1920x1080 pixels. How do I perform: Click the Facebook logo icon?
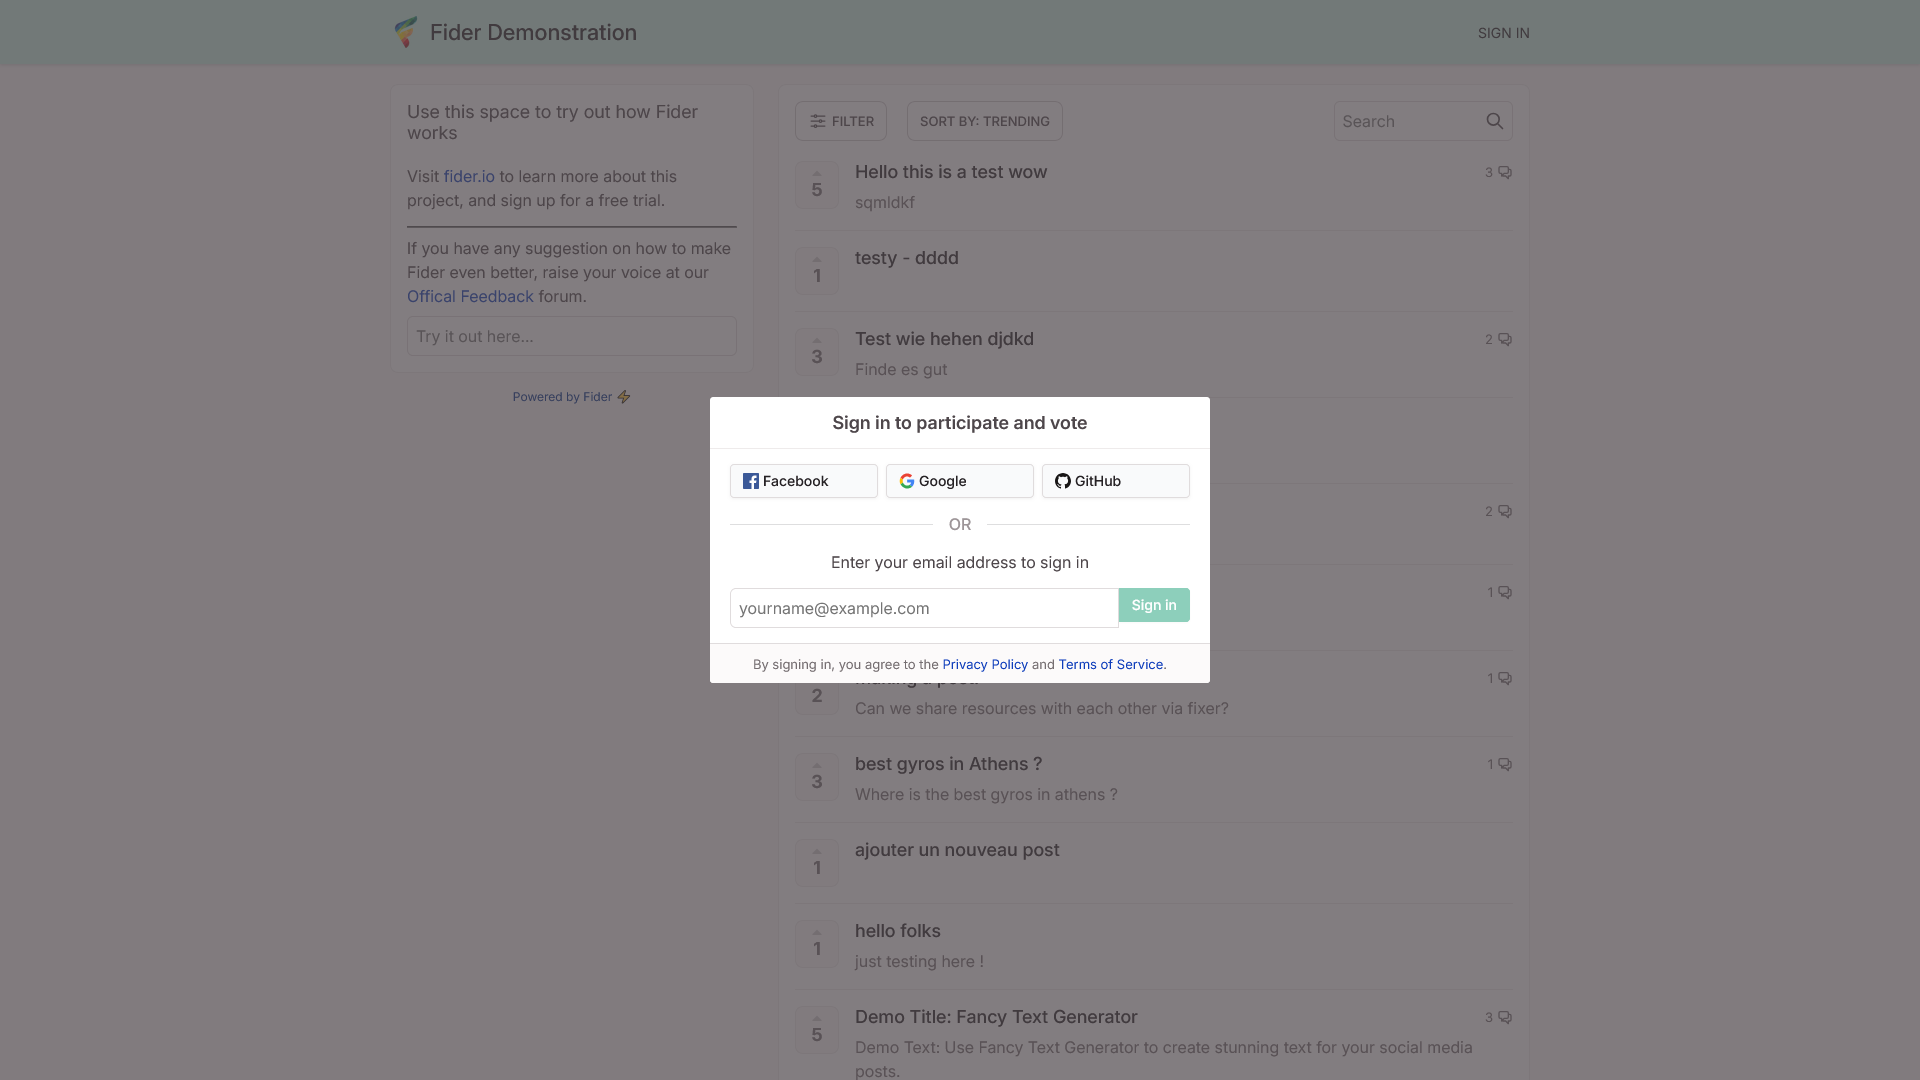pos(751,481)
